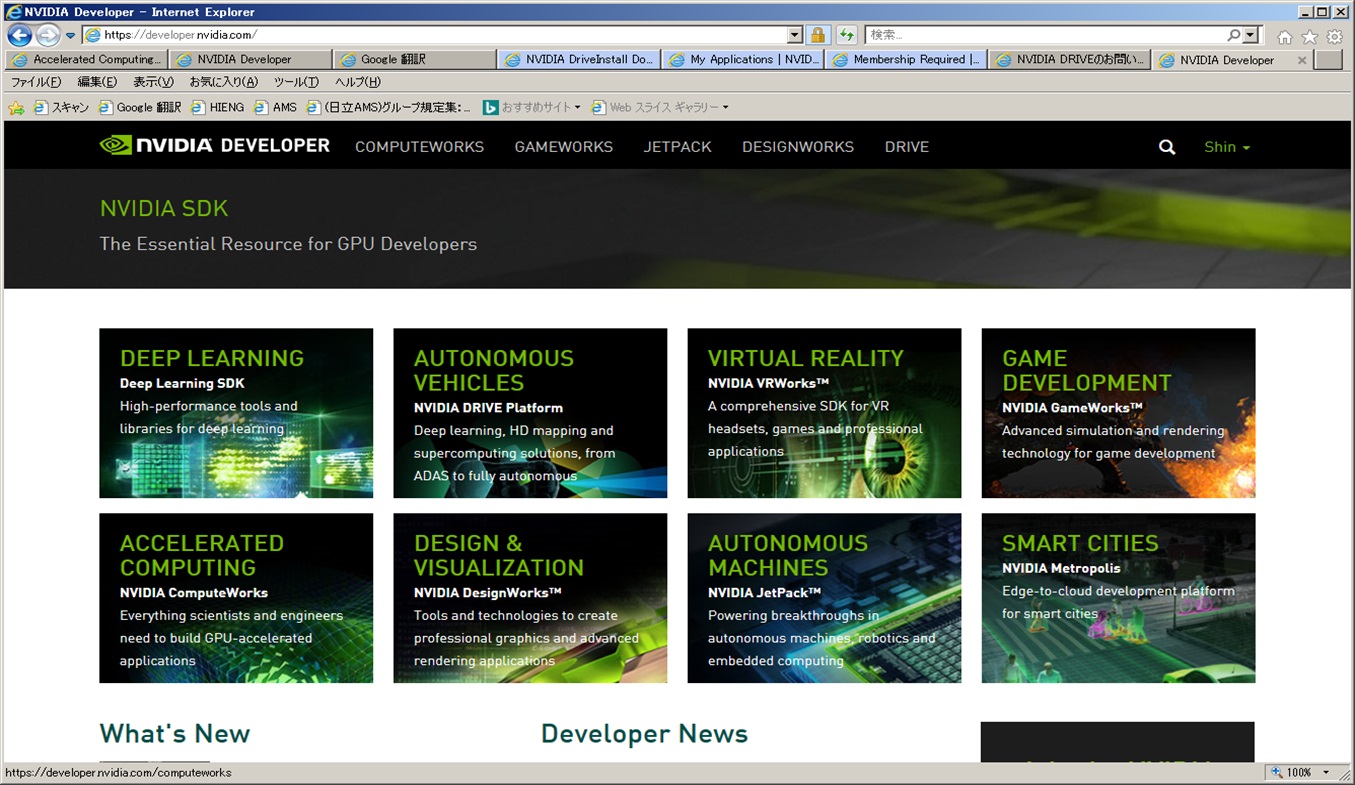The width and height of the screenshot is (1355, 785).
Task: Switch to the Google 翻訳 browser tab
Action: click(x=415, y=60)
